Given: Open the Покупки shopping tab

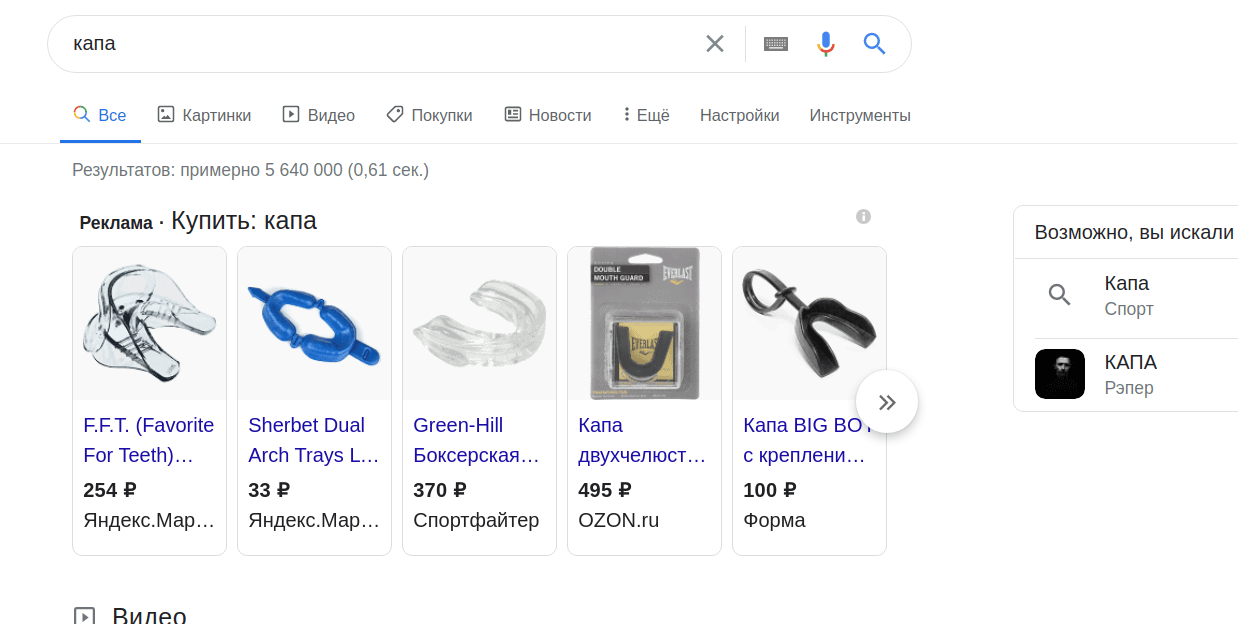Looking at the screenshot, I should click(x=430, y=115).
